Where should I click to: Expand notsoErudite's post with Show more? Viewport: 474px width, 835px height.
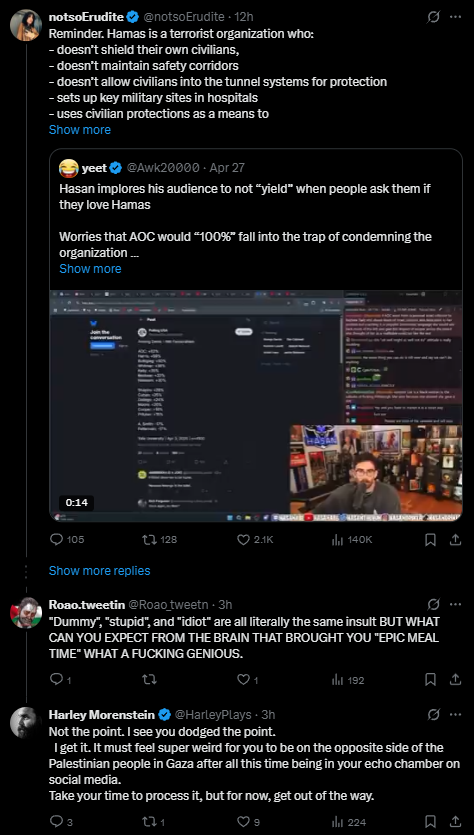point(80,129)
